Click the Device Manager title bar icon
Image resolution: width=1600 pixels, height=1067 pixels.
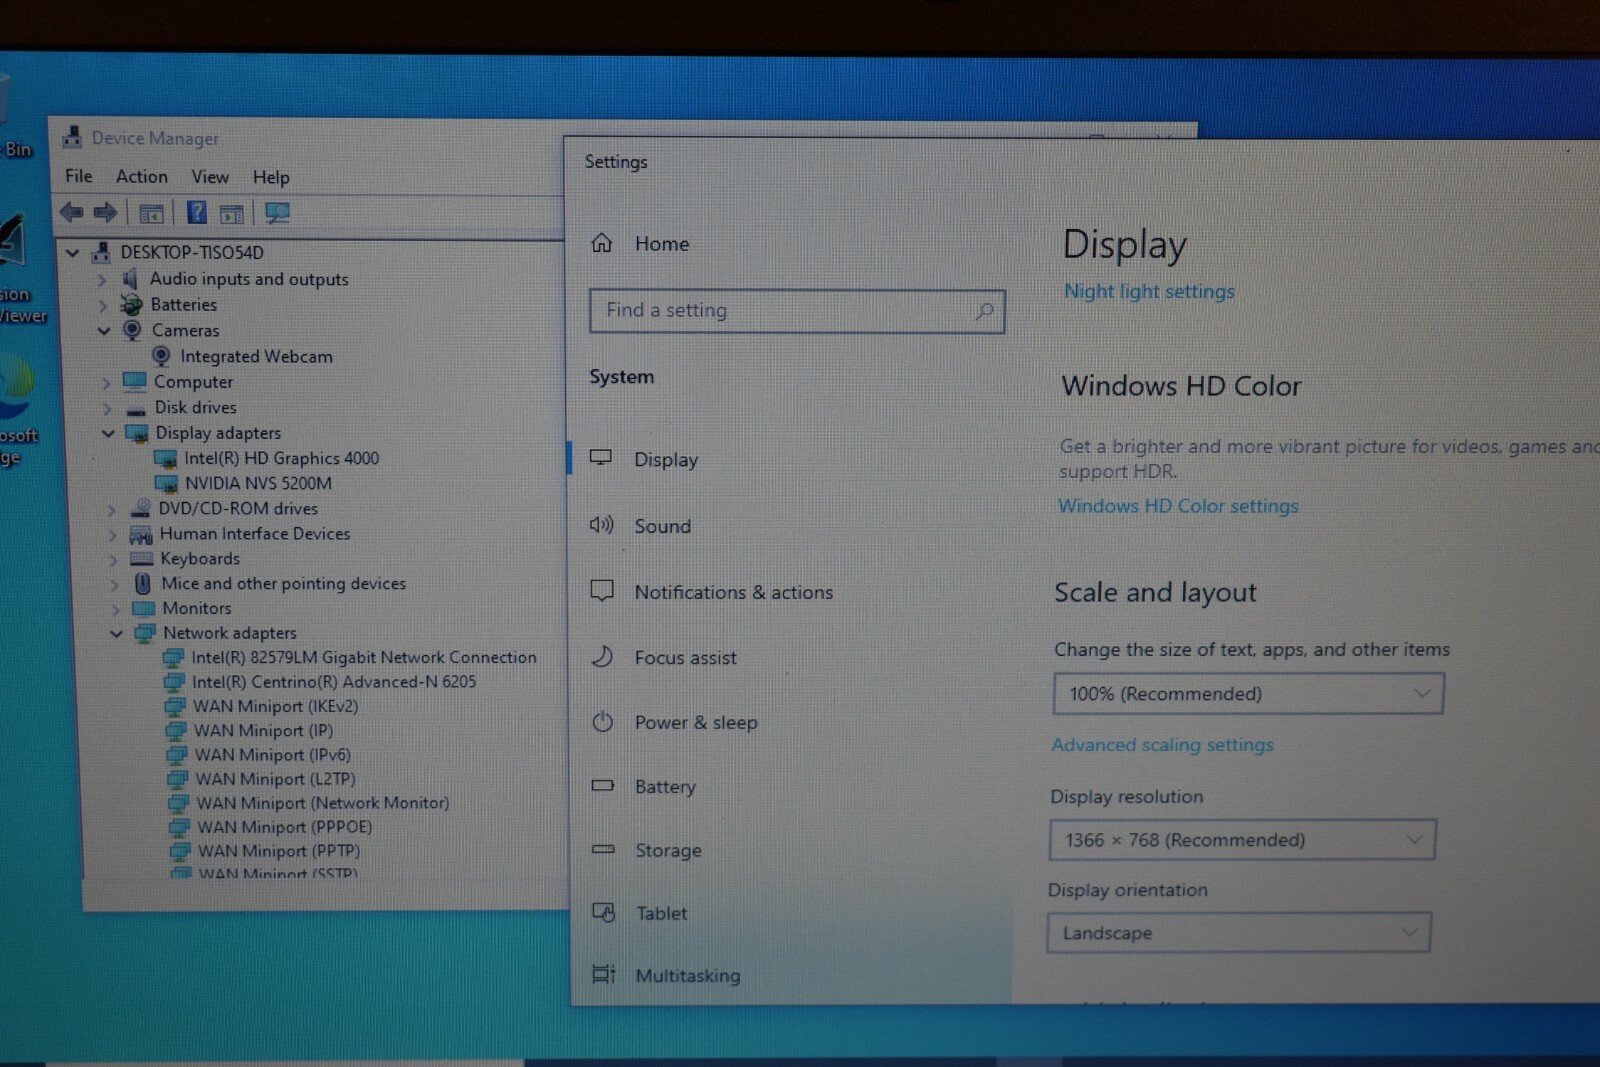point(72,137)
